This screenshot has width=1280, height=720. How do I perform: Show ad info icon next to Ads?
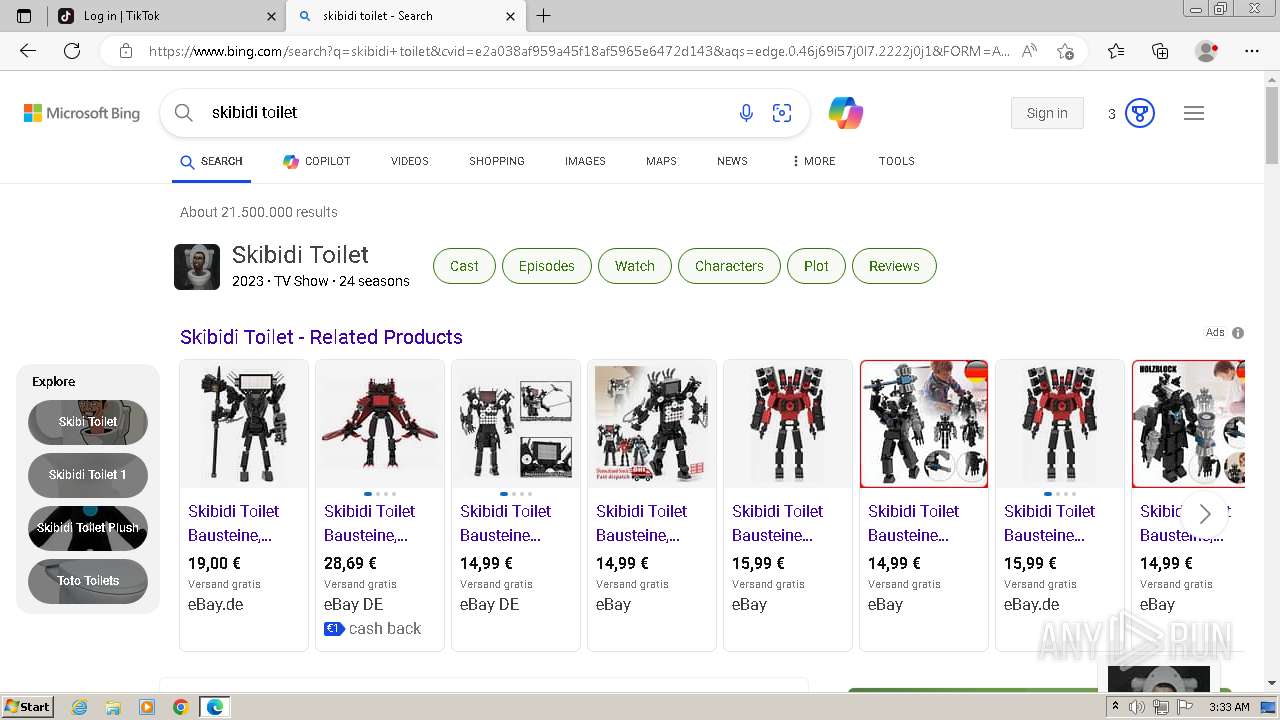click(1238, 333)
